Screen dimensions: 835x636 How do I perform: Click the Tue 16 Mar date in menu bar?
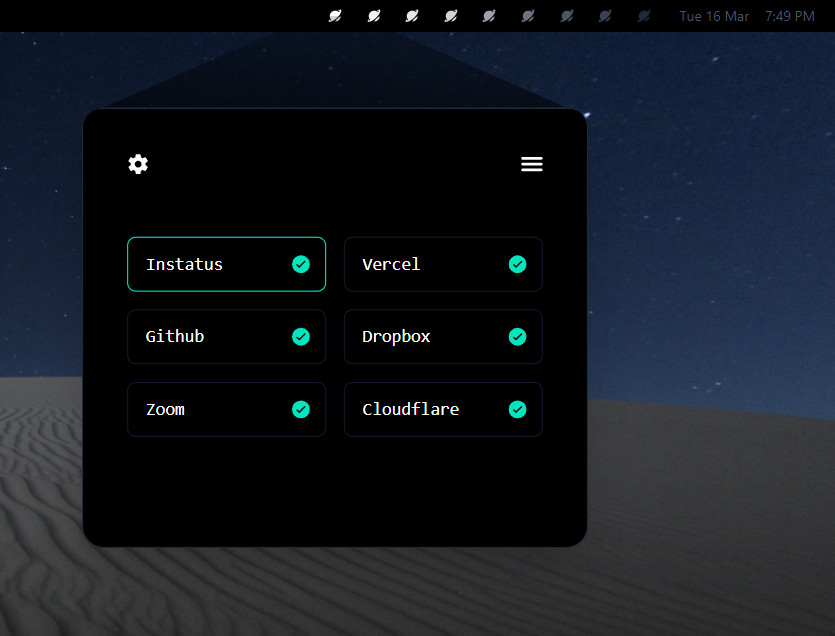tap(714, 17)
